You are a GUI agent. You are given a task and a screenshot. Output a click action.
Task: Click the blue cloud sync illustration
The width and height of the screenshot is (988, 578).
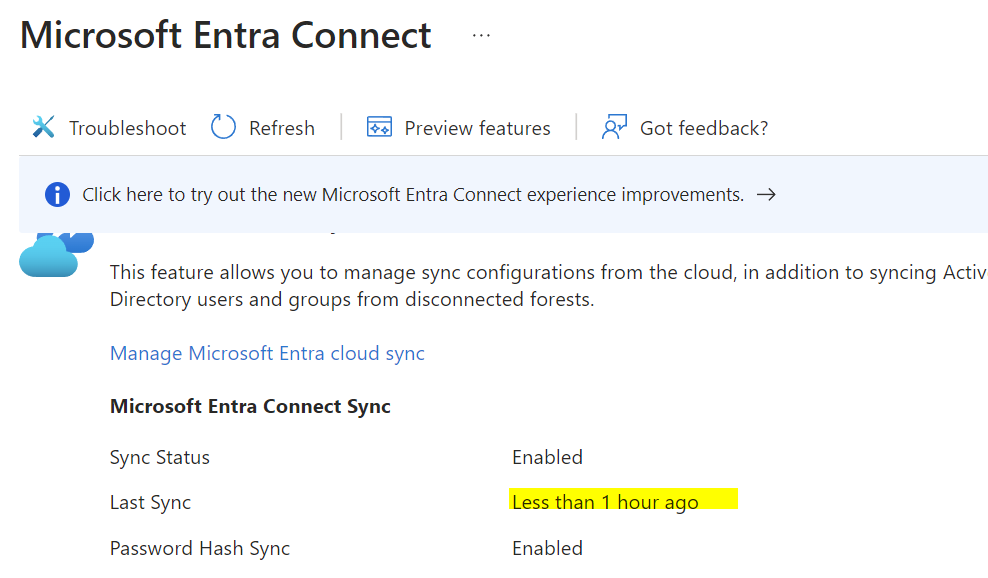point(55,253)
